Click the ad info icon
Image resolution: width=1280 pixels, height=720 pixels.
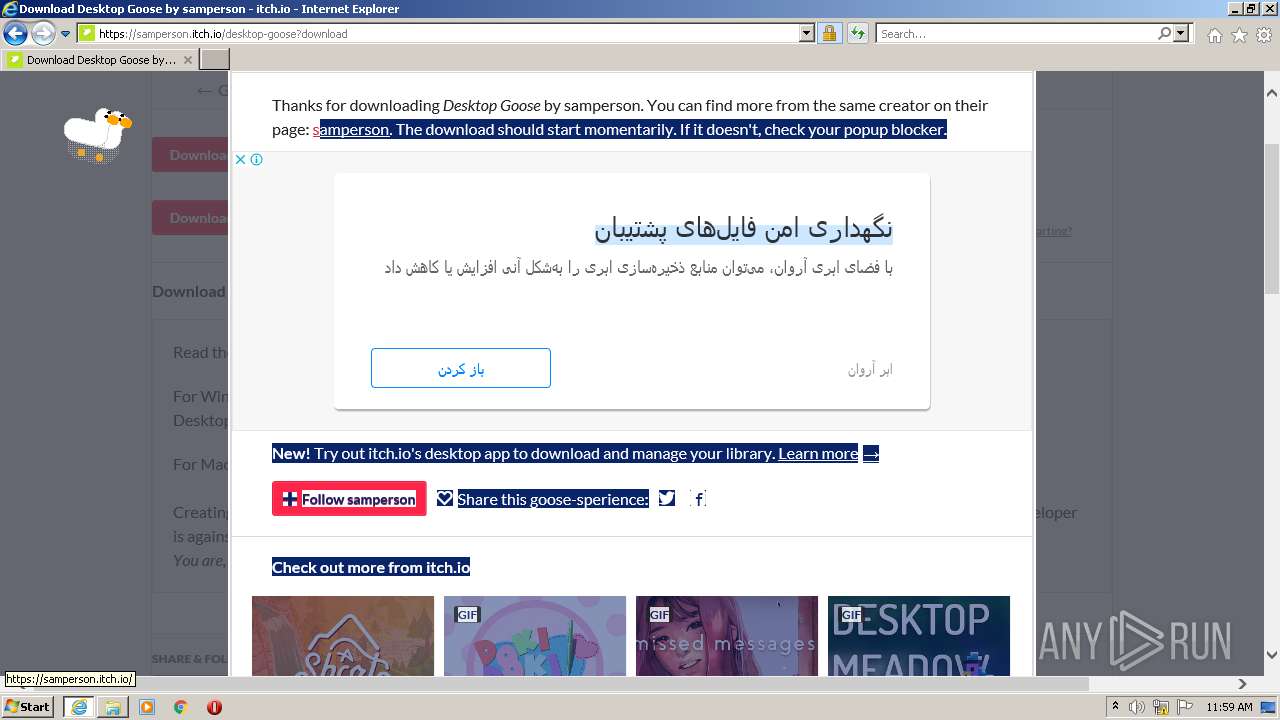[x=257, y=159]
